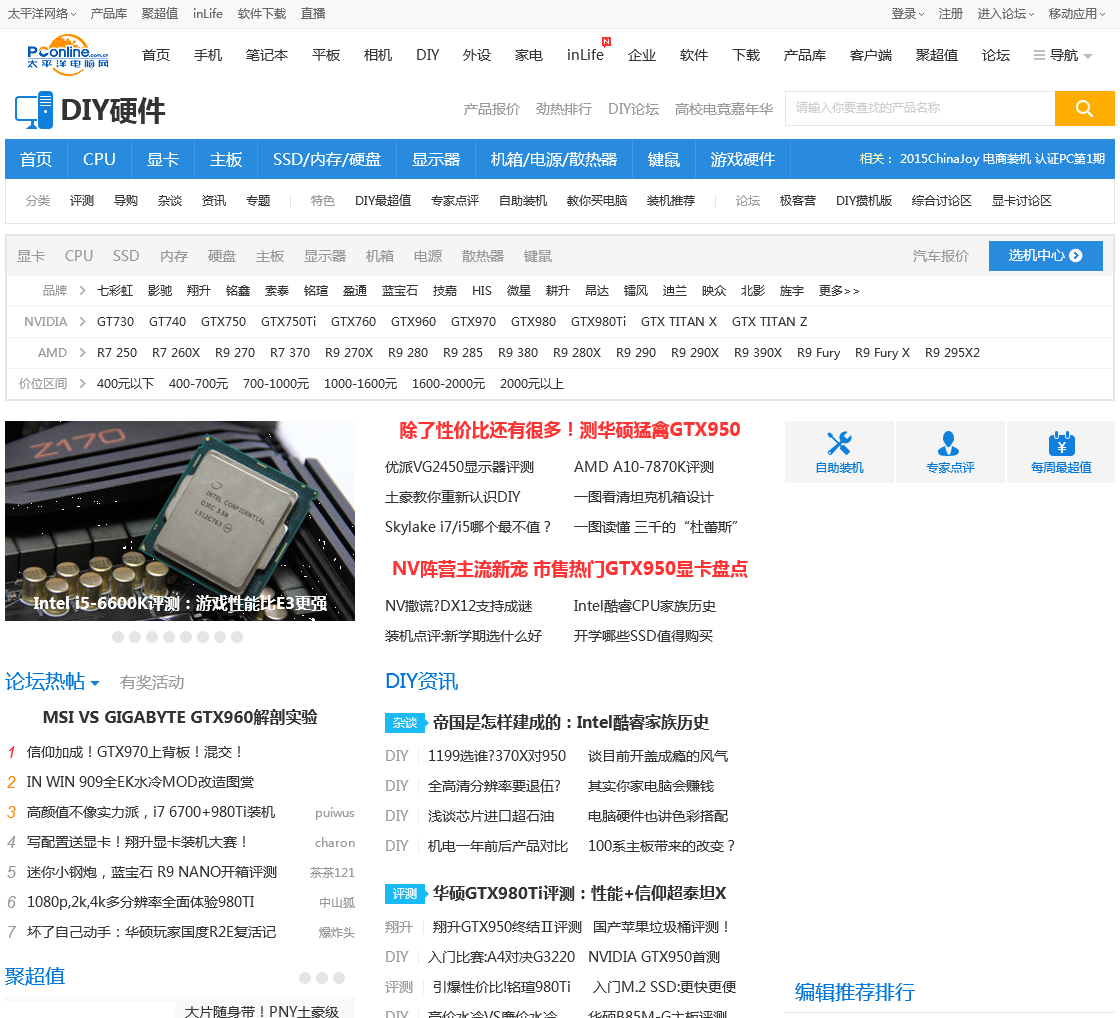
Task: Click the product name search field
Action: pos(920,109)
